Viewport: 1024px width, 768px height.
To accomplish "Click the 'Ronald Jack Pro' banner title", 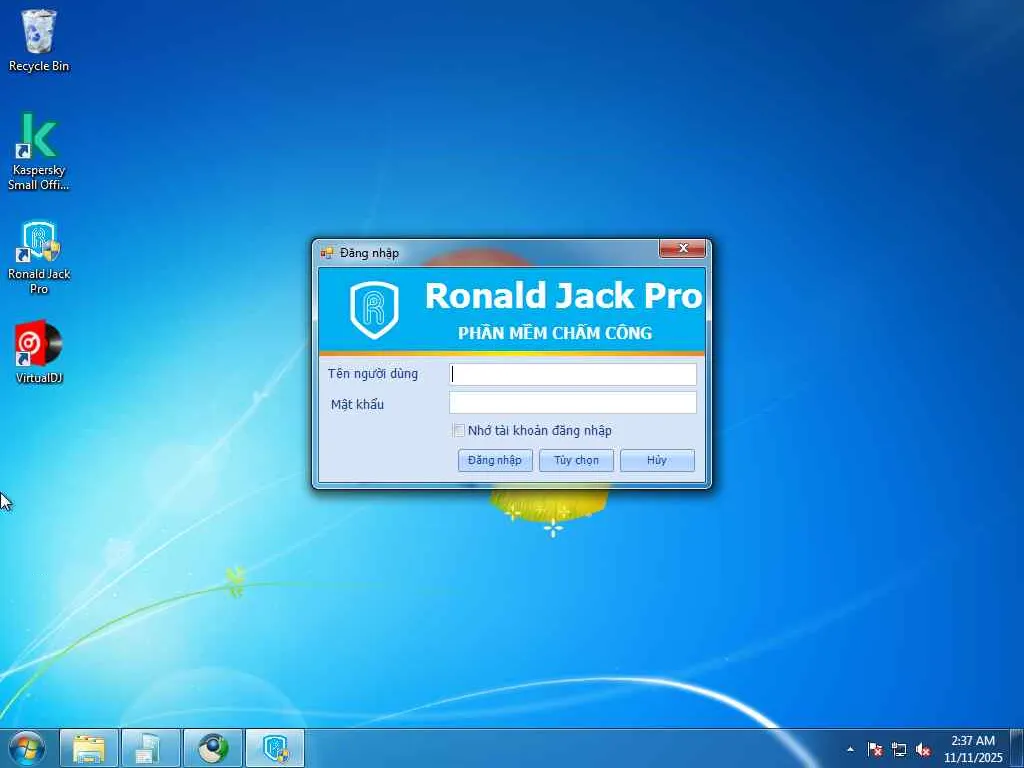I will [x=564, y=296].
